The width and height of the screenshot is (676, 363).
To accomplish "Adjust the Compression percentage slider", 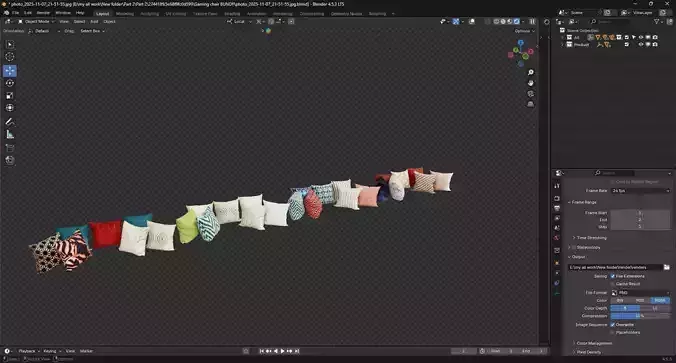I will pyautogui.click(x=640, y=316).
